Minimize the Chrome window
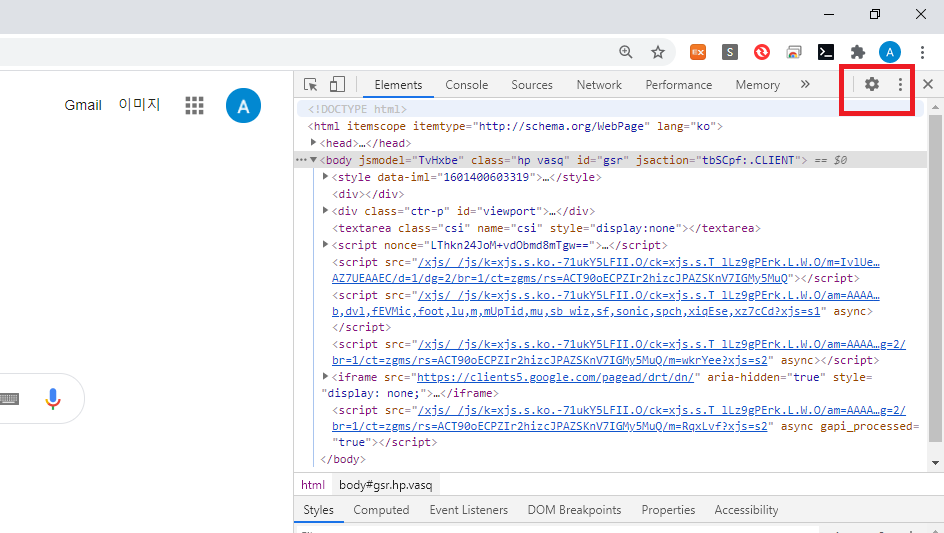 (829, 14)
